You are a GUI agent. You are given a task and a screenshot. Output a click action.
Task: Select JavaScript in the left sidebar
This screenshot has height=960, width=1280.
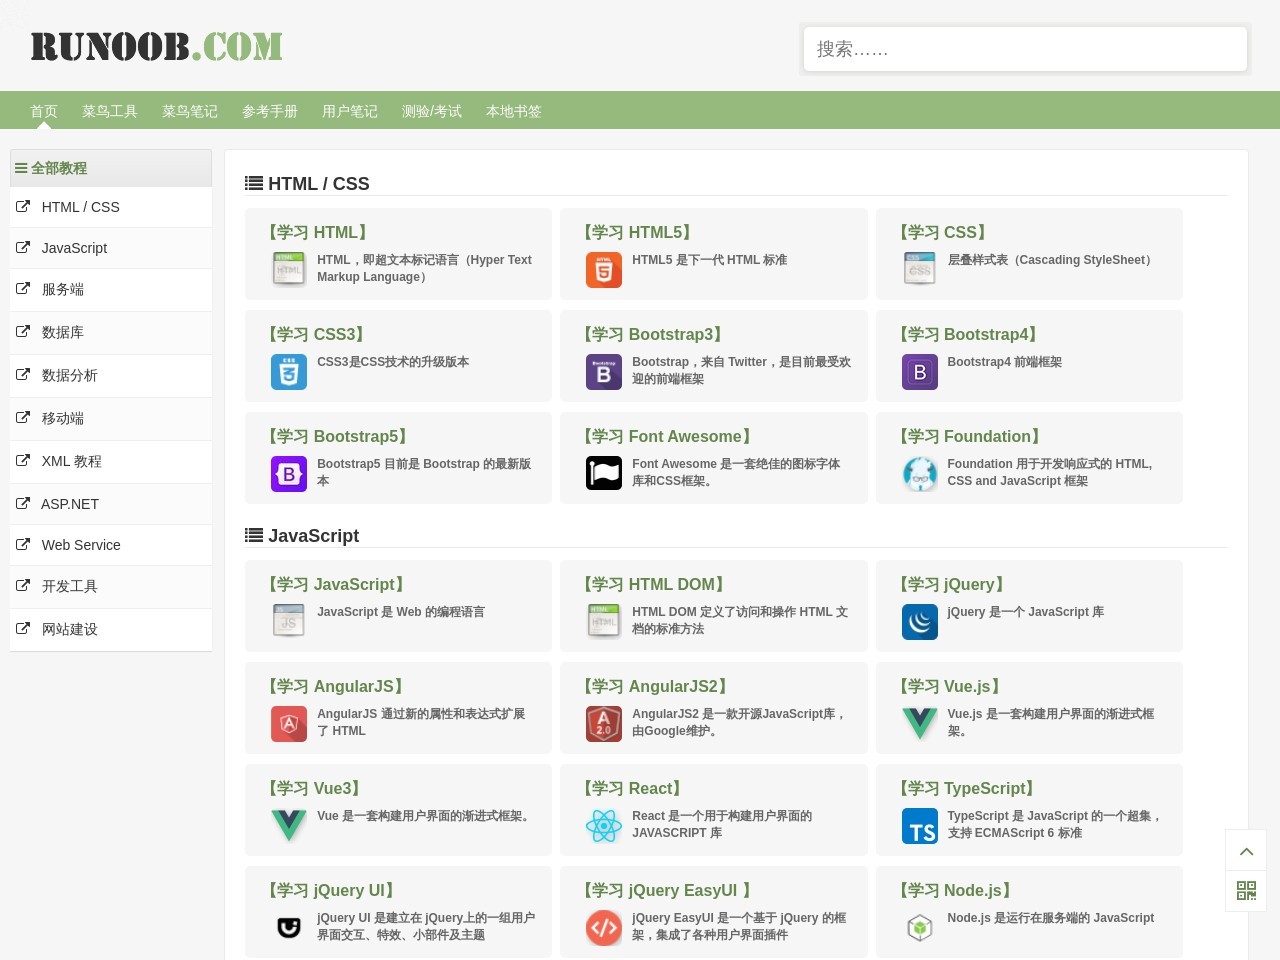(74, 248)
